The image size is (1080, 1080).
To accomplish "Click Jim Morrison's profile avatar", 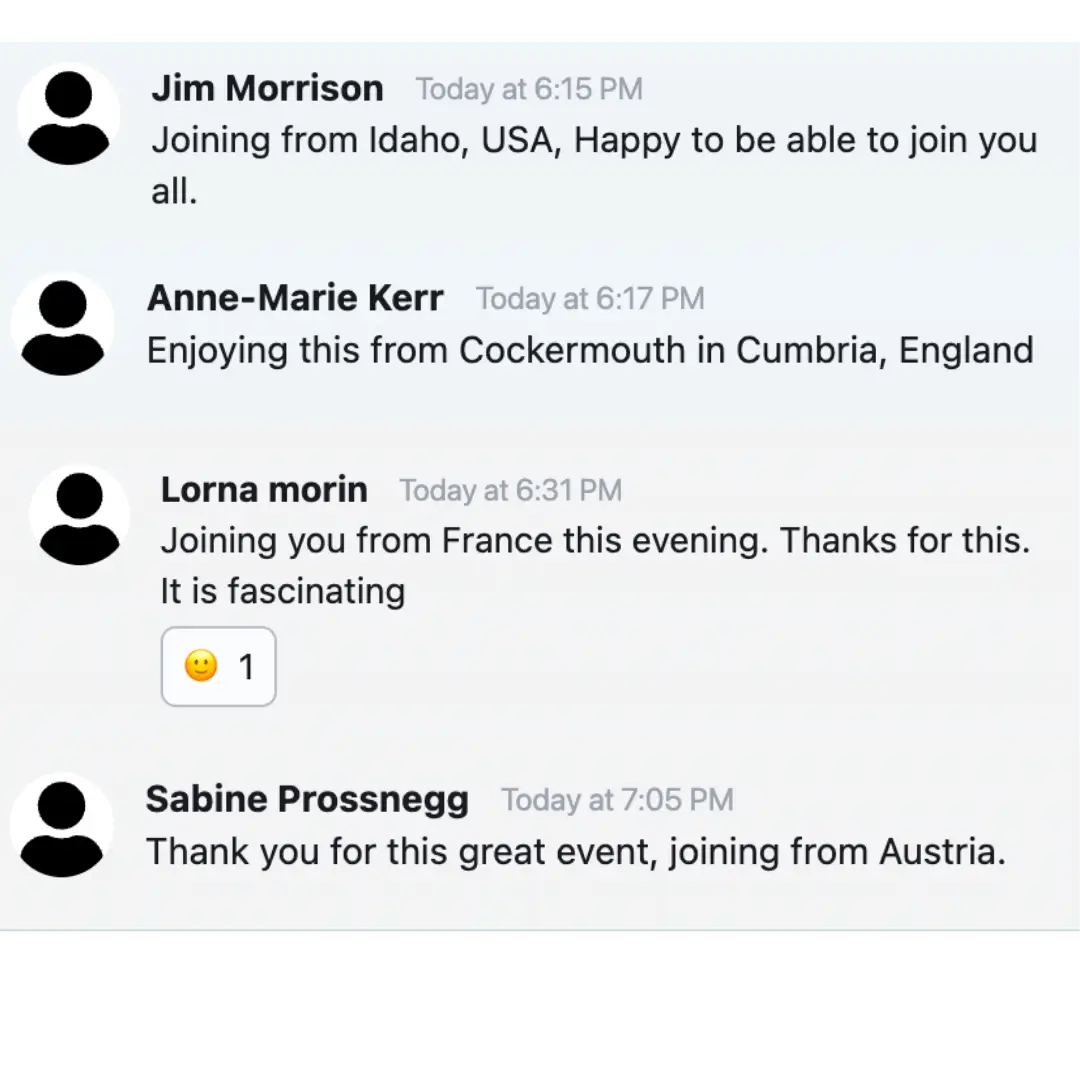I will [68, 114].
